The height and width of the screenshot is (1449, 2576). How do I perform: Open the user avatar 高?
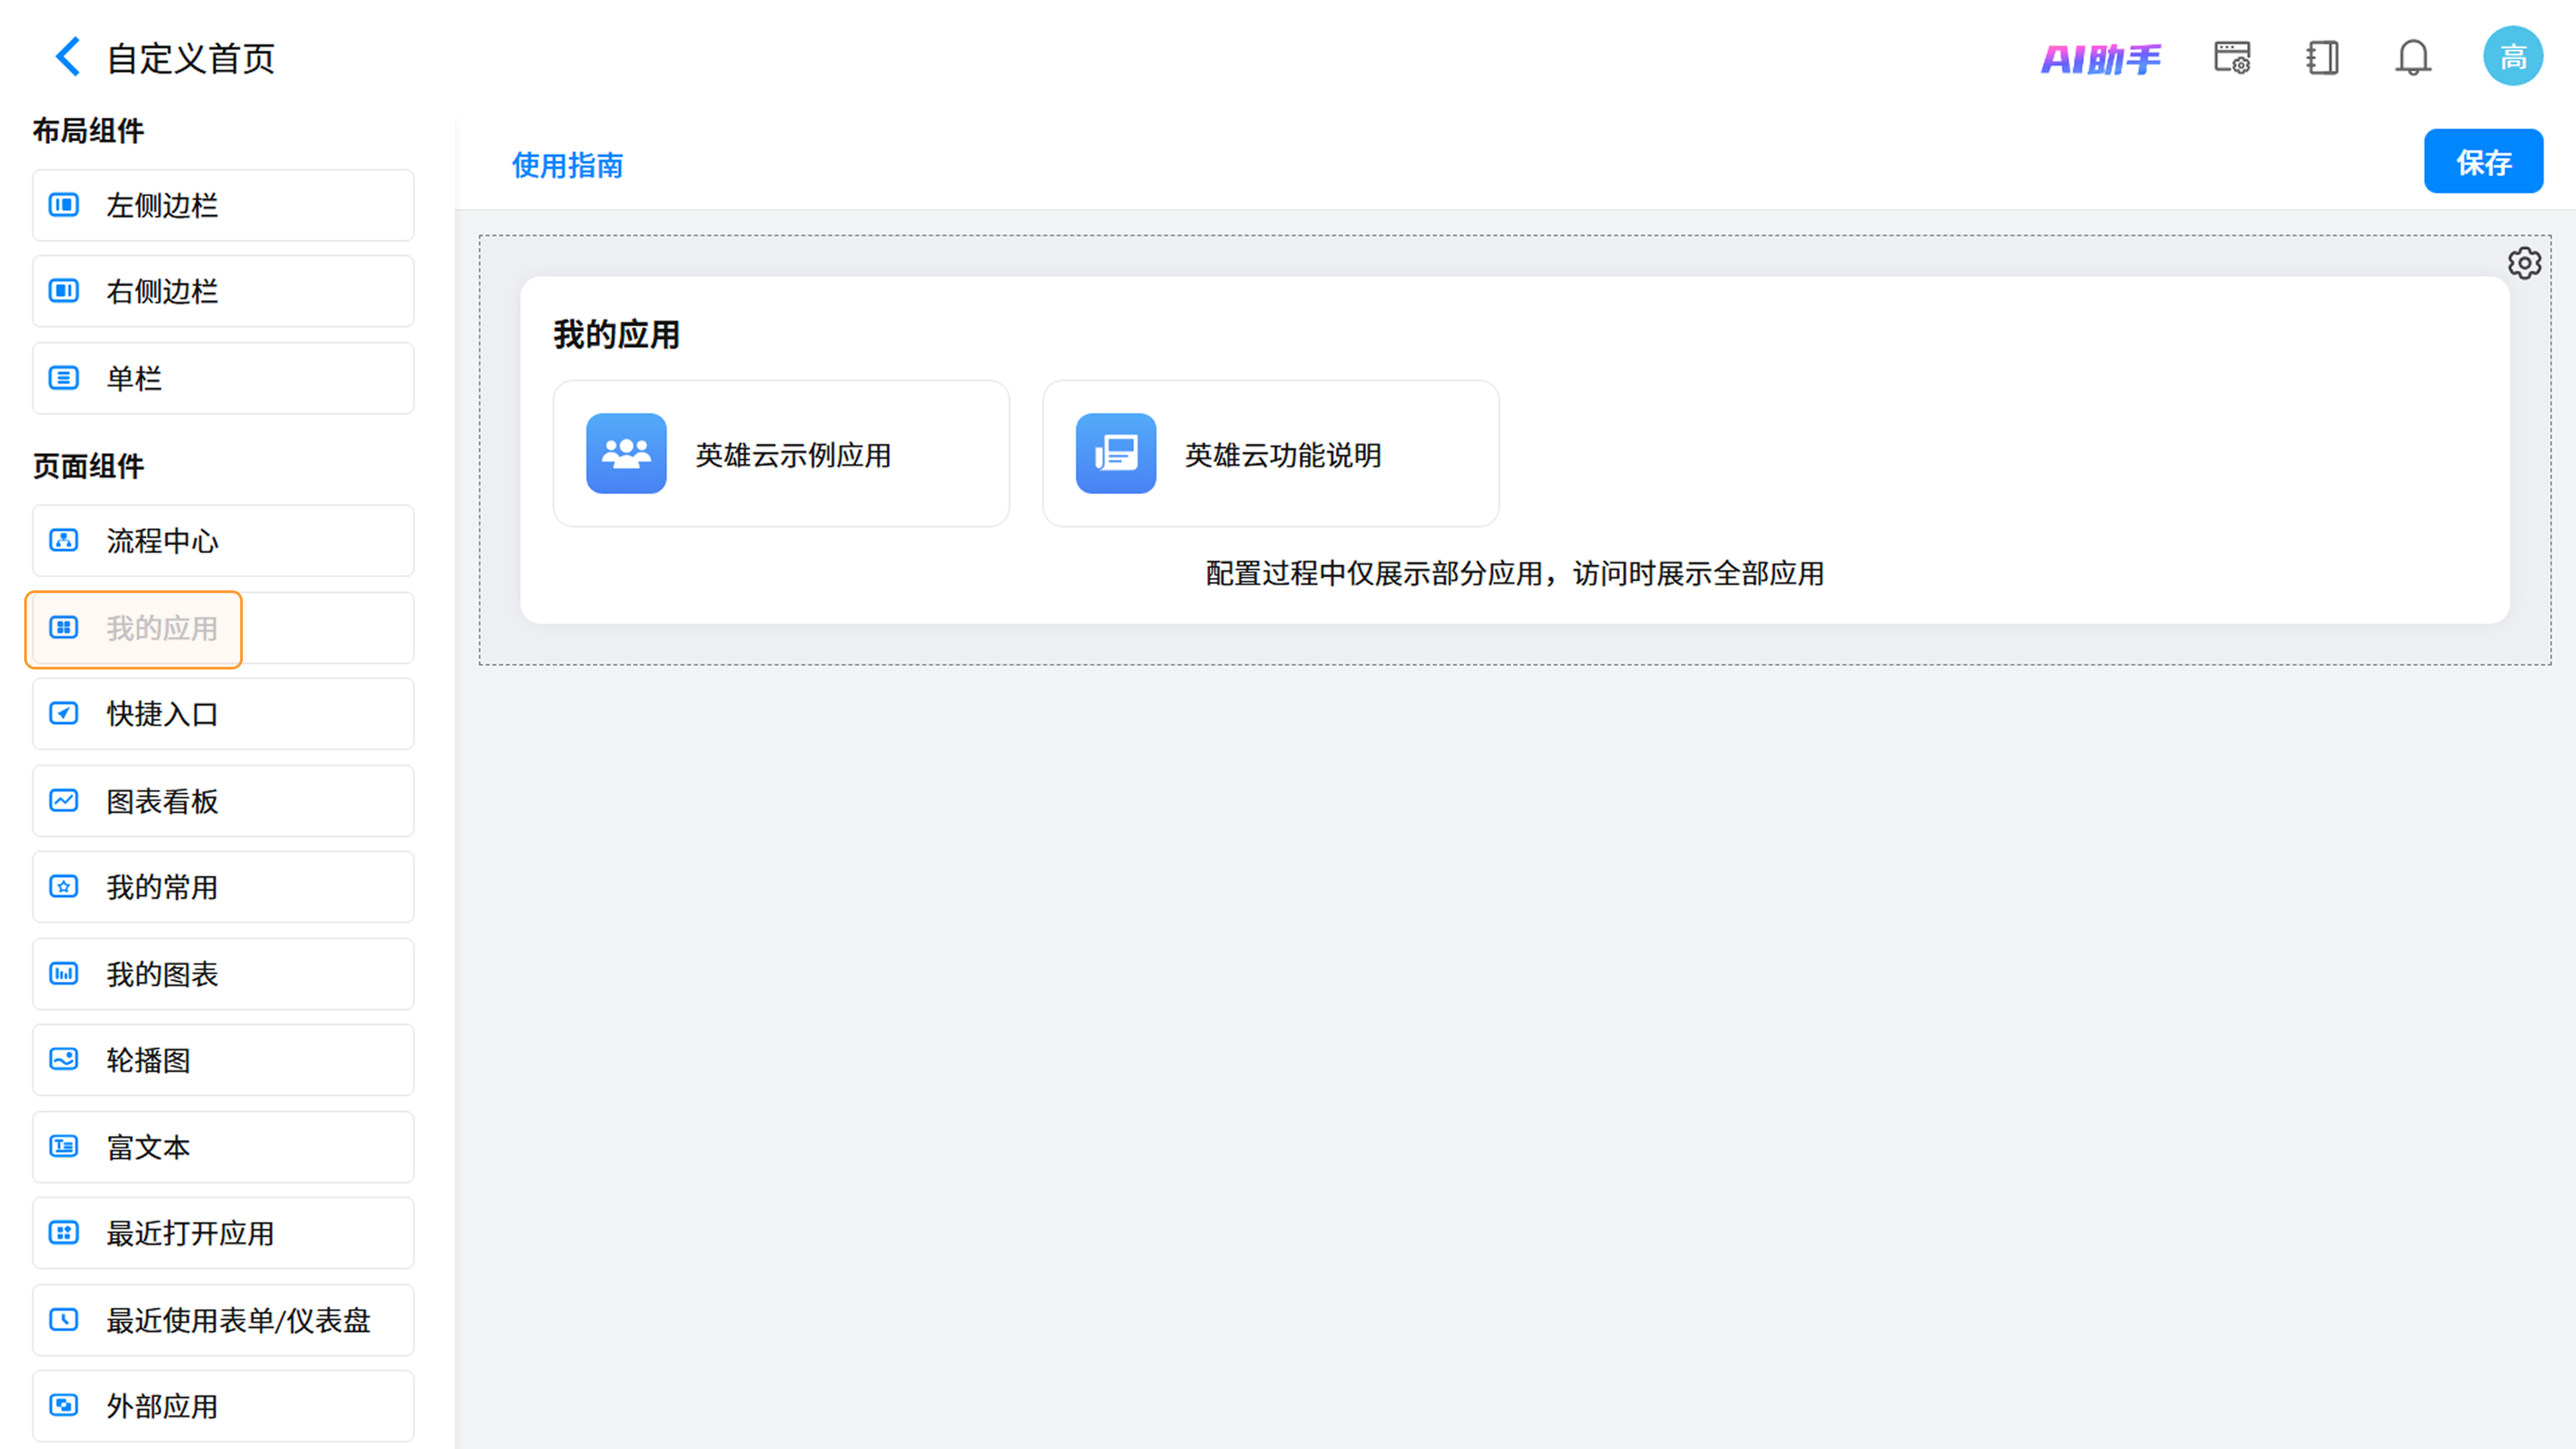coord(2513,57)
